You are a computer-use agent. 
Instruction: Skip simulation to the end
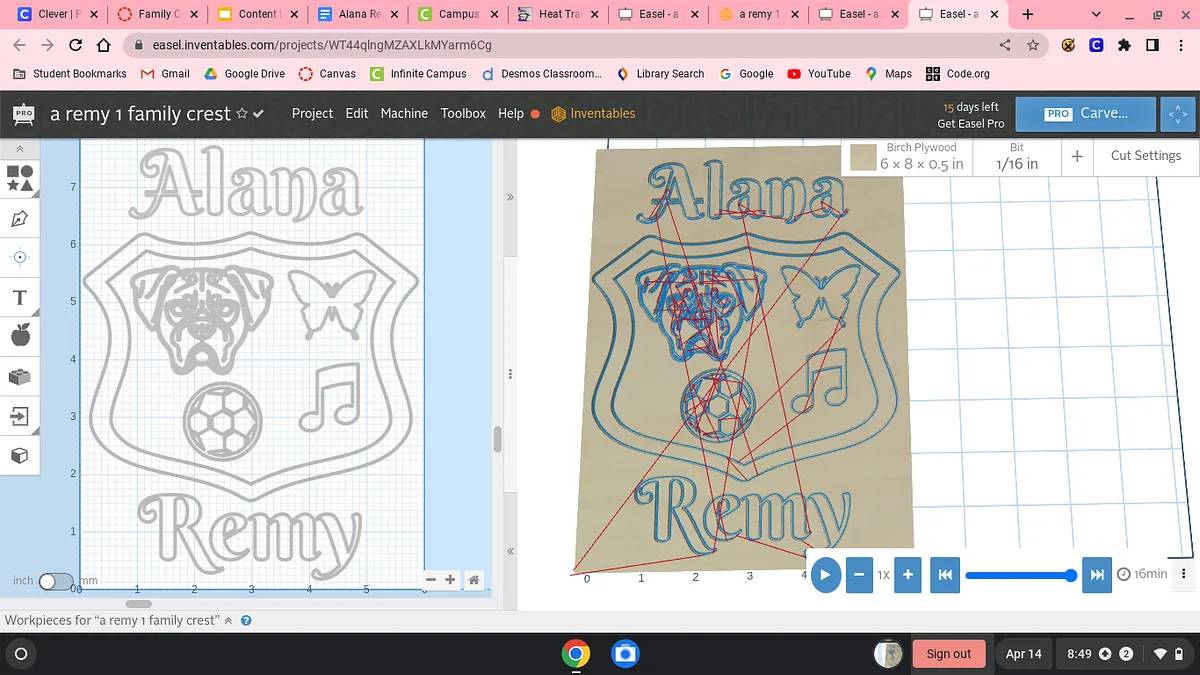(1097, 575)
